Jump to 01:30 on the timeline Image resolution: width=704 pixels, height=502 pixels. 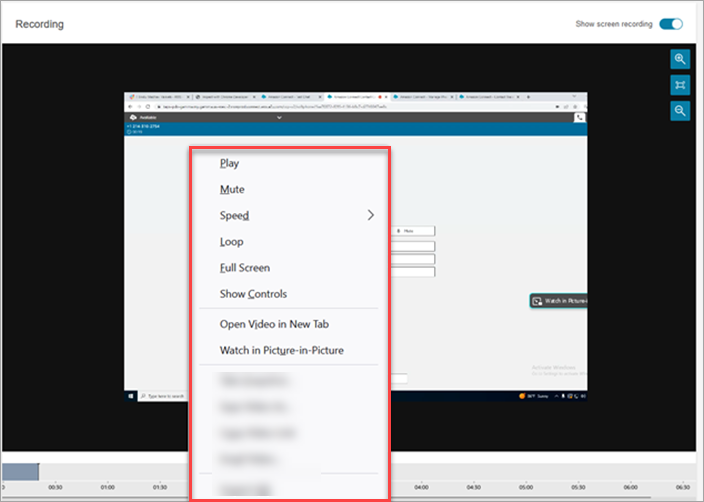tap(160, 487)
